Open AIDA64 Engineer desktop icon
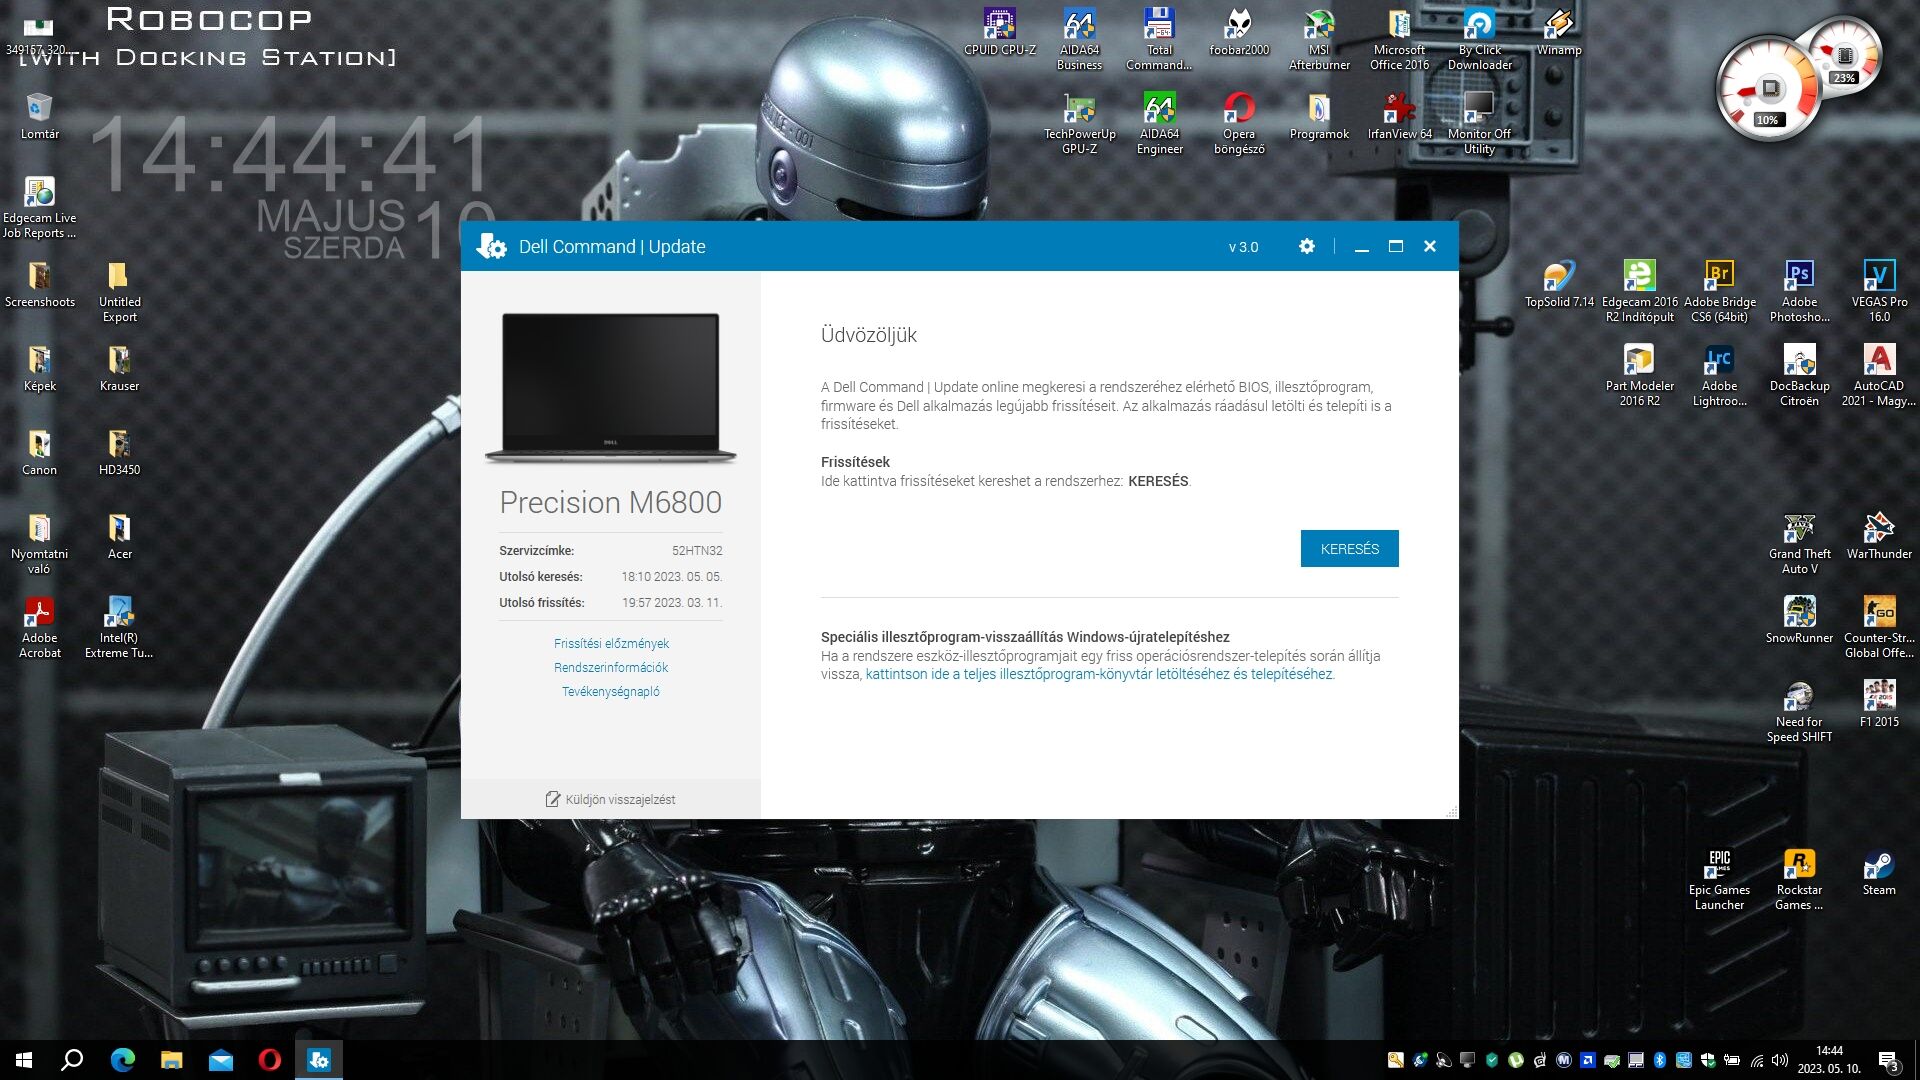 tap(1159, 123)
